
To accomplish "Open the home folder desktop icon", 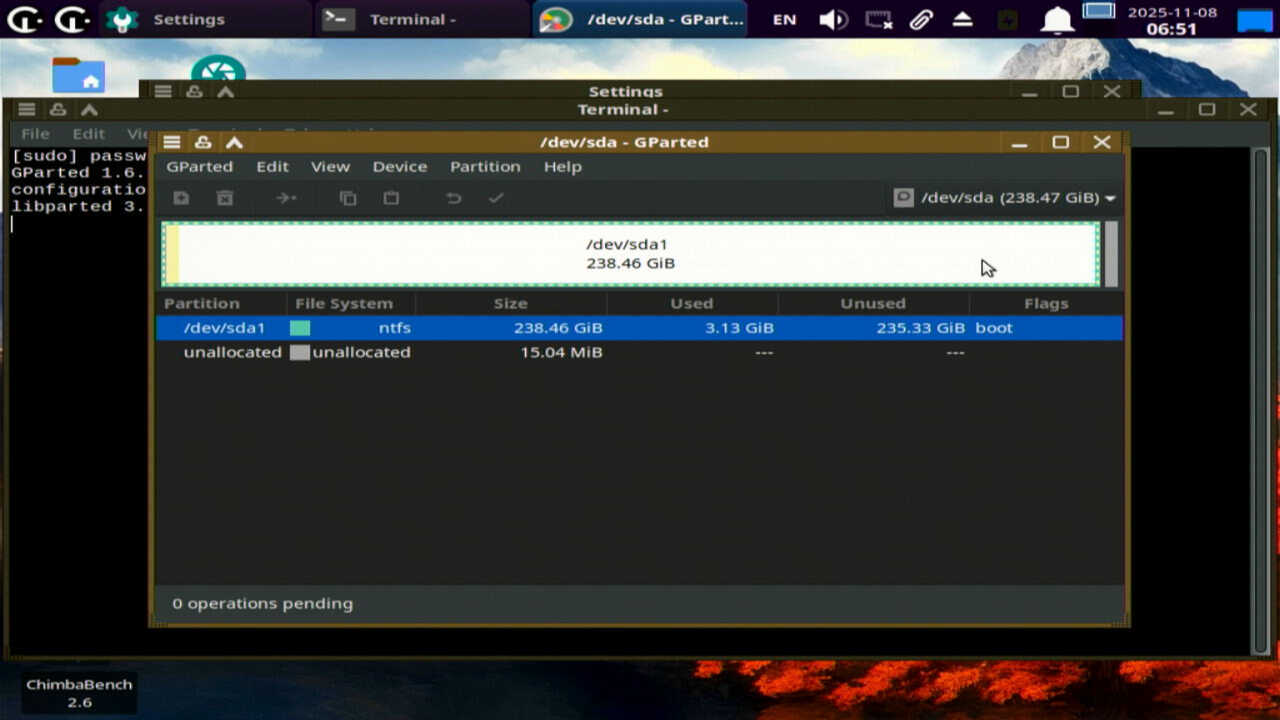I will tap(78, 74).
